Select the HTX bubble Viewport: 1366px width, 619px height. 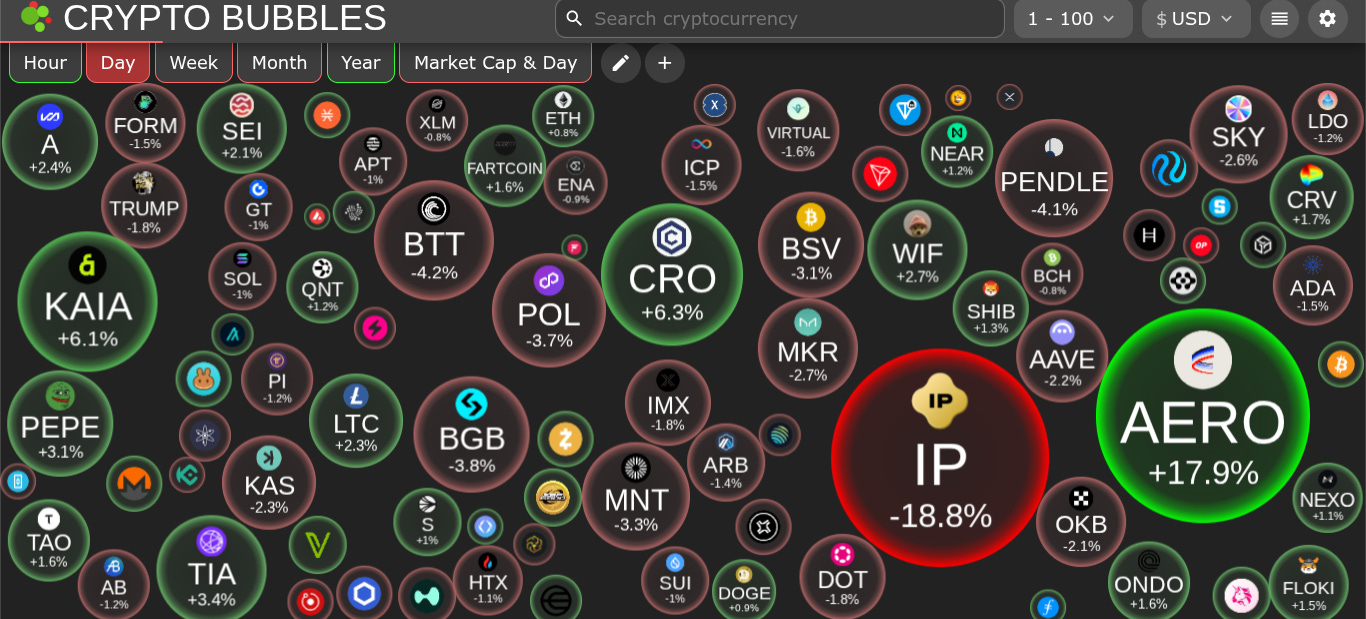[x=488, y=580]
